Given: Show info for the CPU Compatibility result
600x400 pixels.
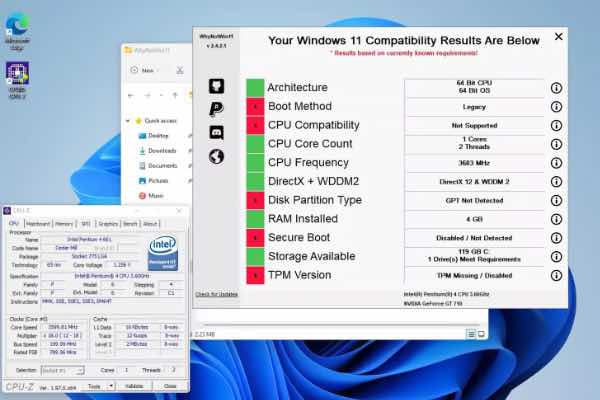Looking at the screenshot, I should point(556,126).
